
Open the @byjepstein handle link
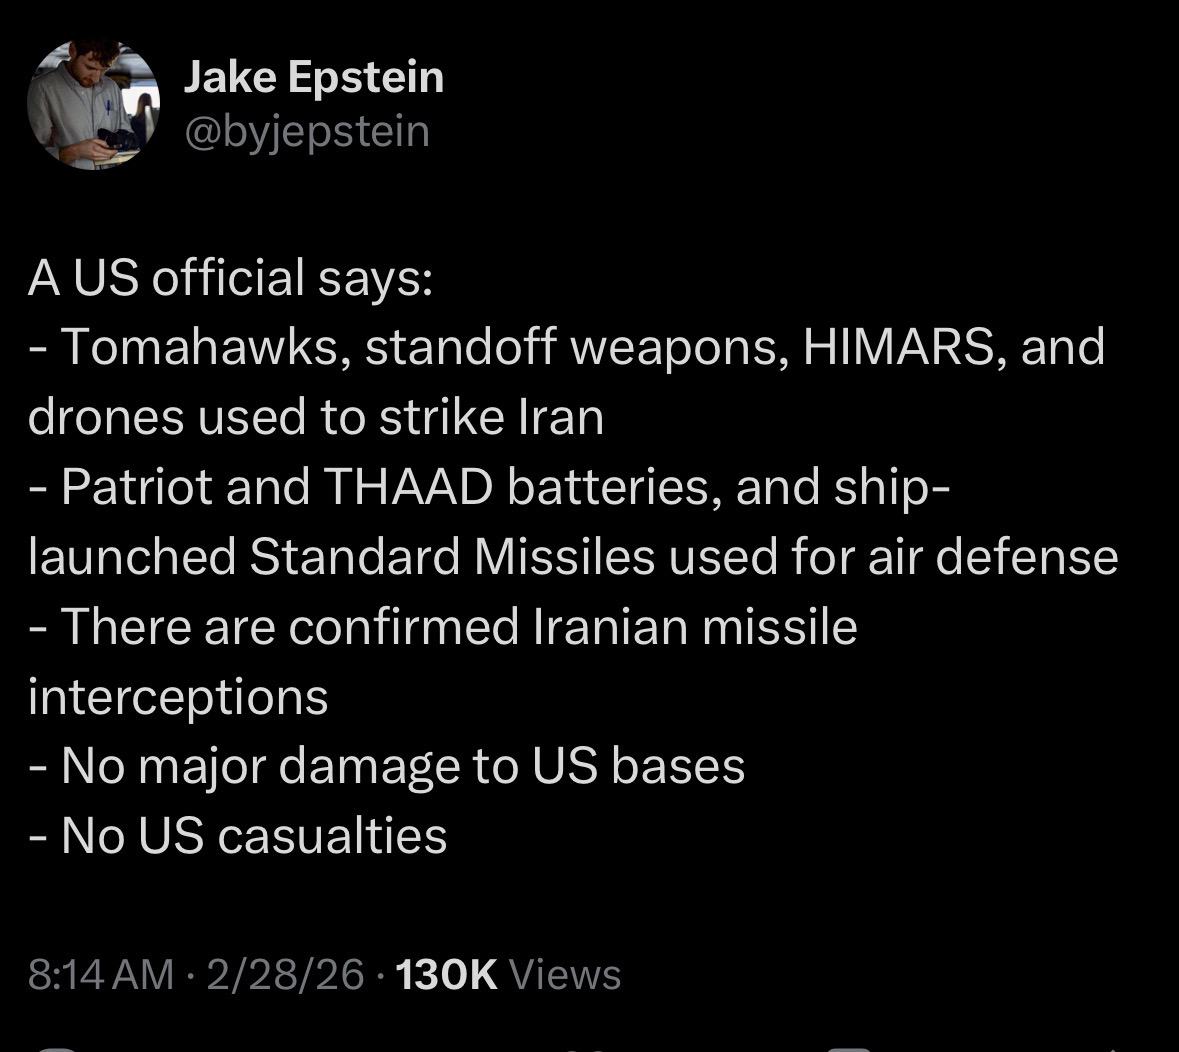(306, 131)
